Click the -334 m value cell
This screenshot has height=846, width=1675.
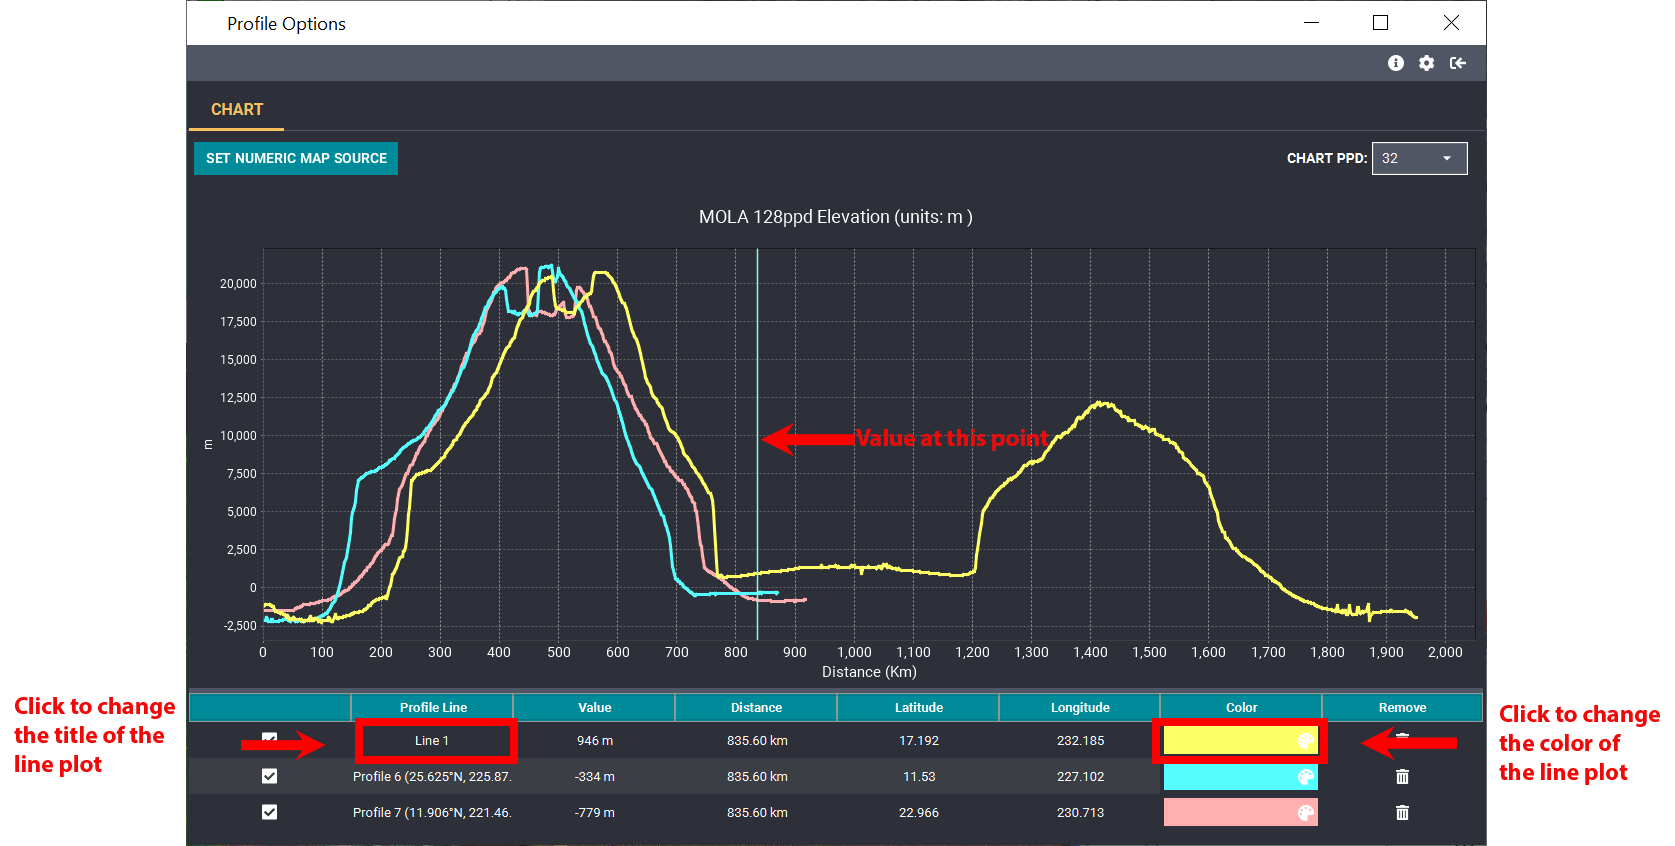point(594,776)
